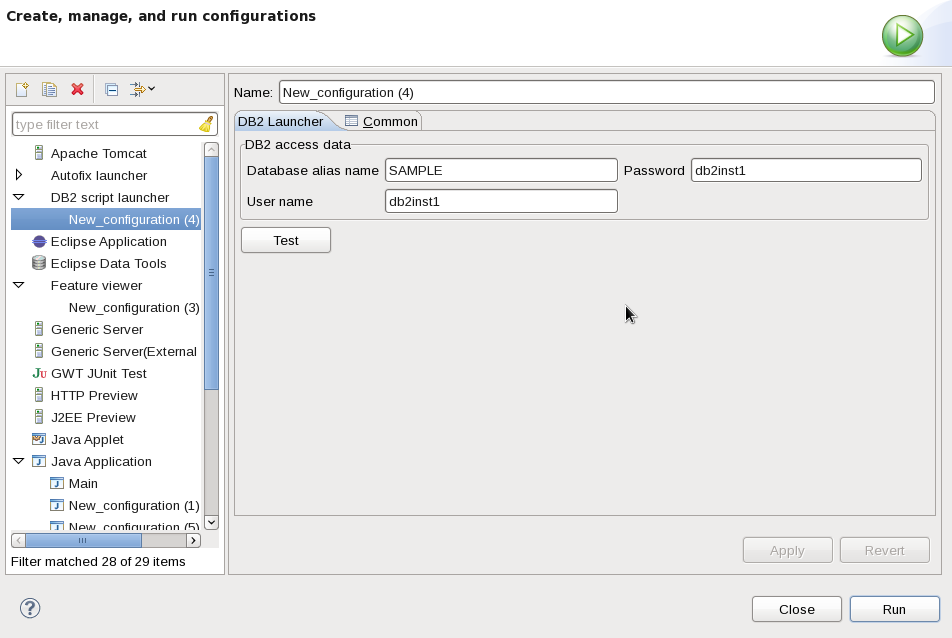
Task: Collapse the DB2 script launcher node
Action: click(18, 197)
